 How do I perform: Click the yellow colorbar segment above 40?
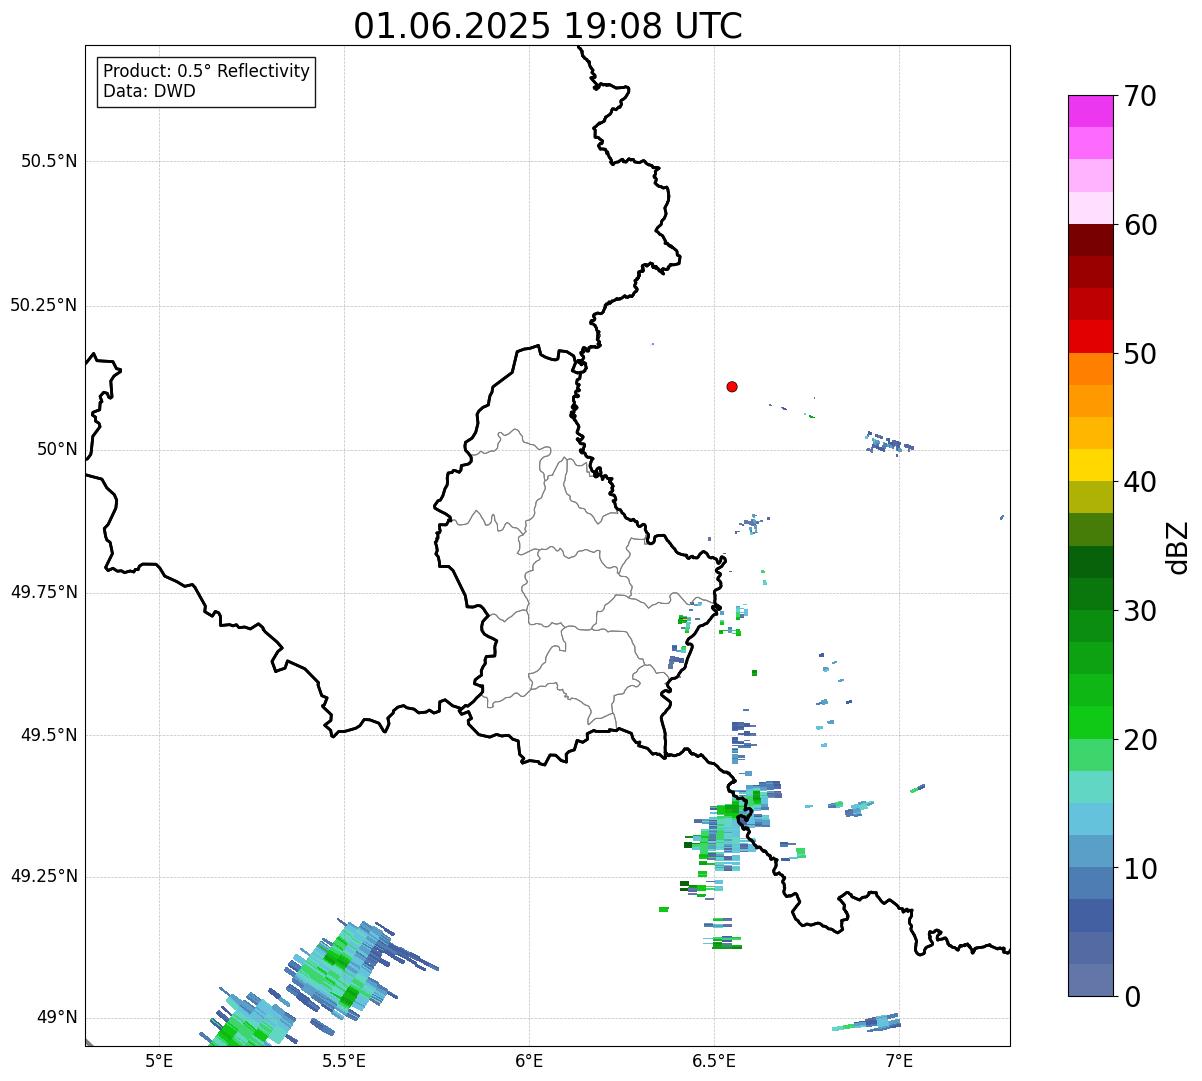coord(1090,465)
